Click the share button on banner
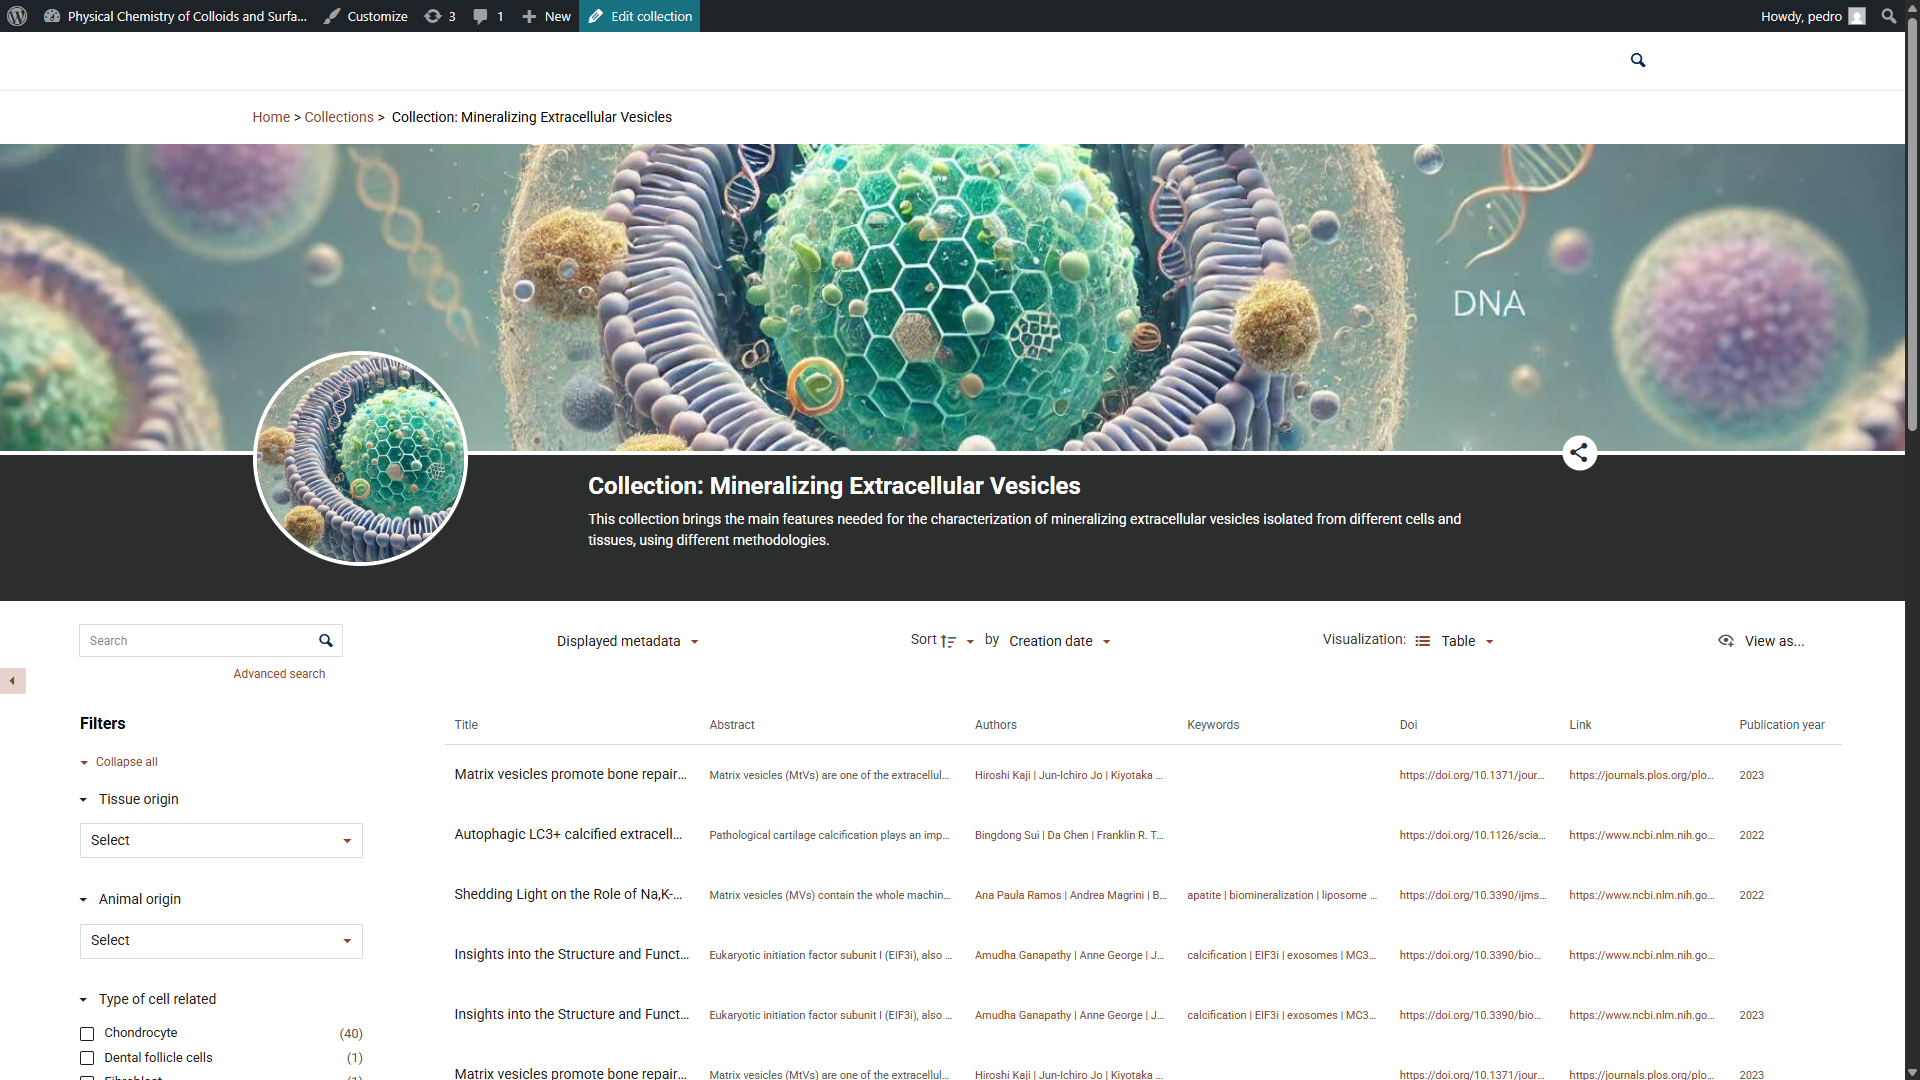 coord(1579,453)
